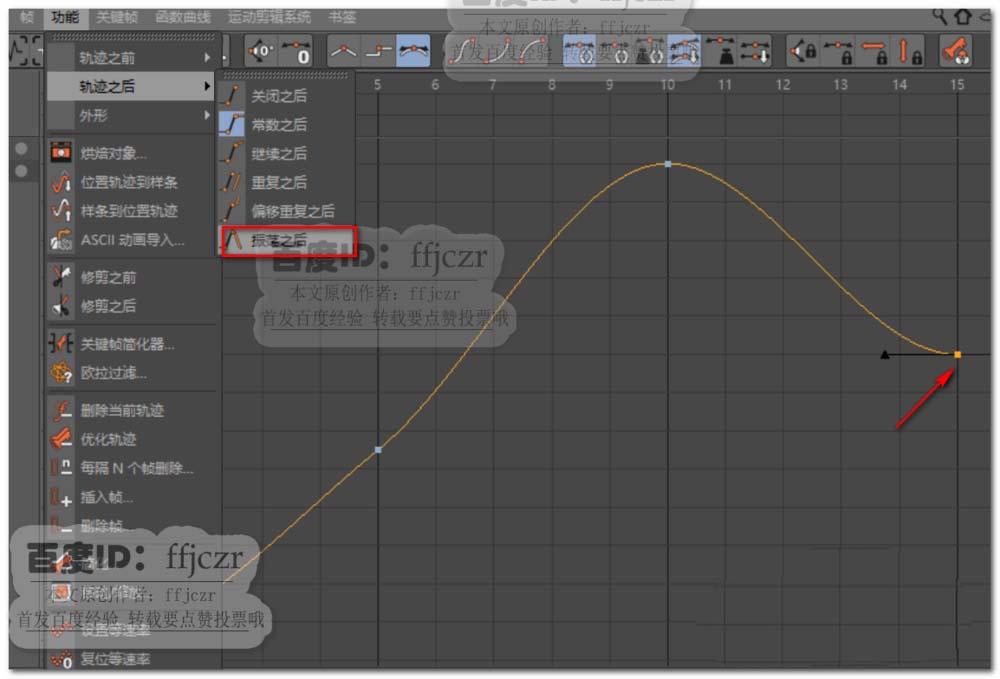Toggle spline interpolation toolbar icon
This screenshot has width=1000, height=679.
[413, 51]
